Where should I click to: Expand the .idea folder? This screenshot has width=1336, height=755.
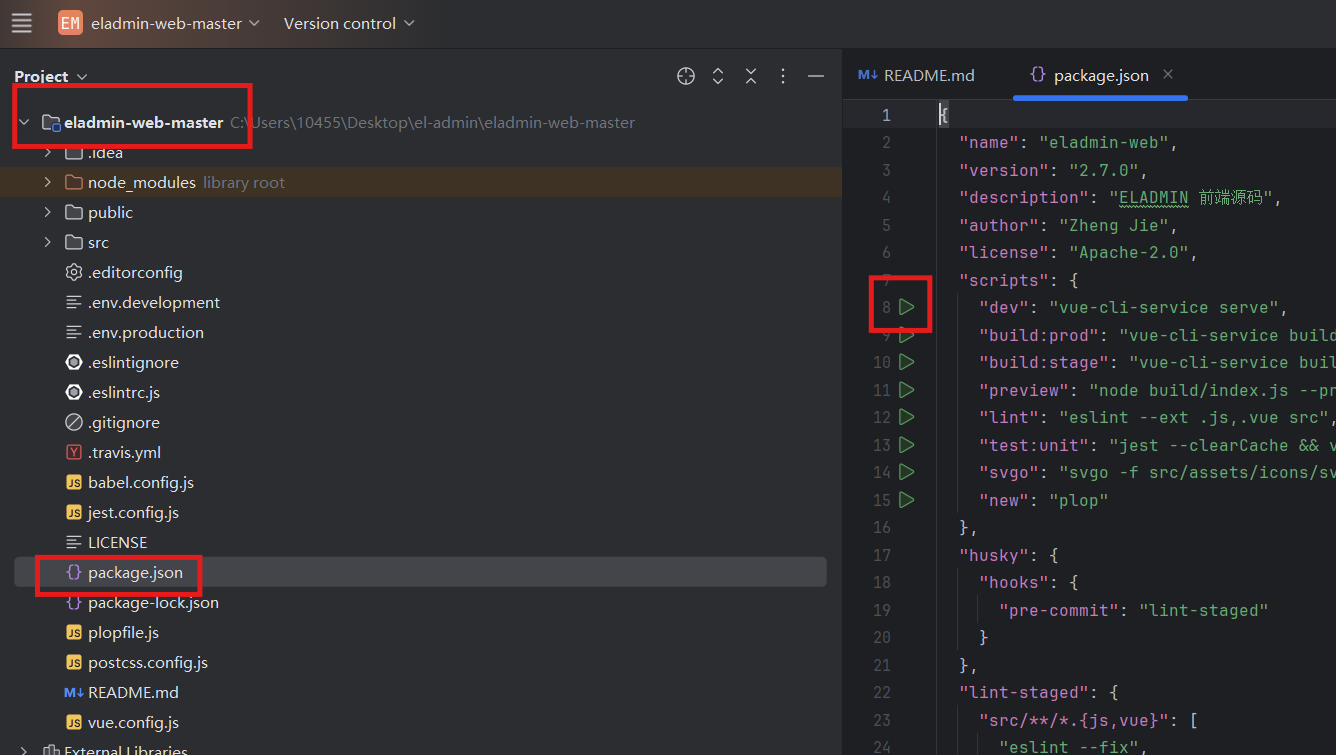(x=47, y=153)
